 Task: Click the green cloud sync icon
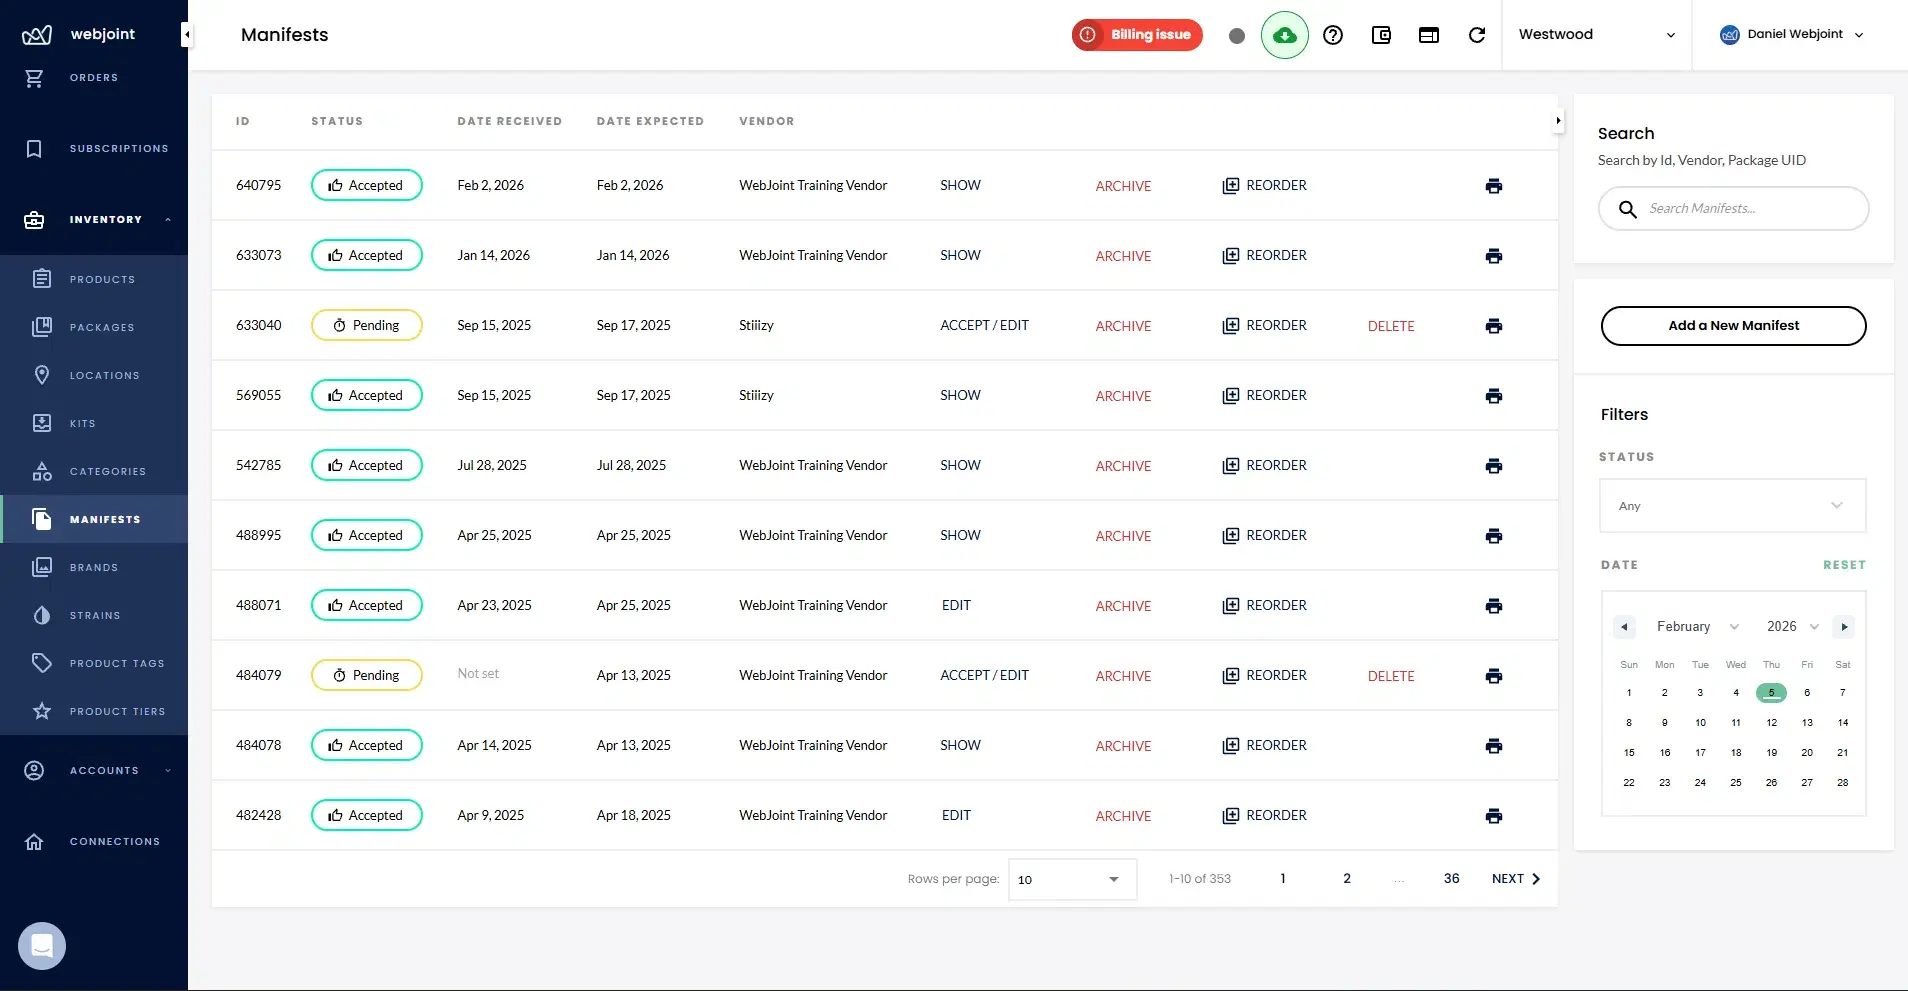pos(1285,35)
